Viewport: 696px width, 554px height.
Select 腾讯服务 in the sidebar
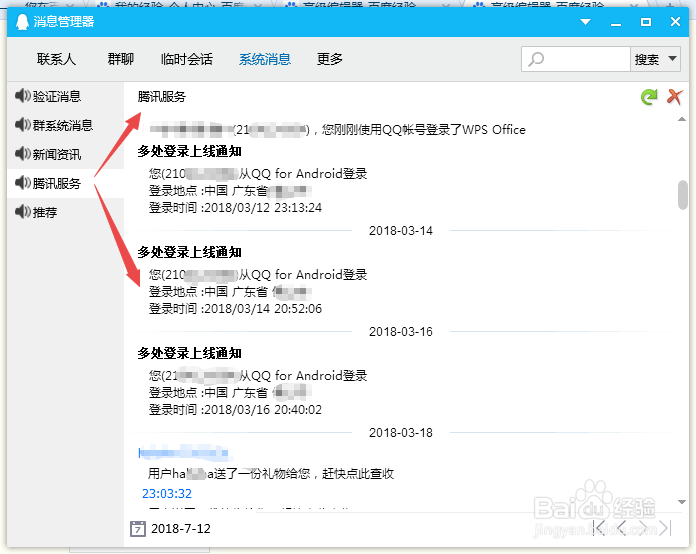click(65, 183)
